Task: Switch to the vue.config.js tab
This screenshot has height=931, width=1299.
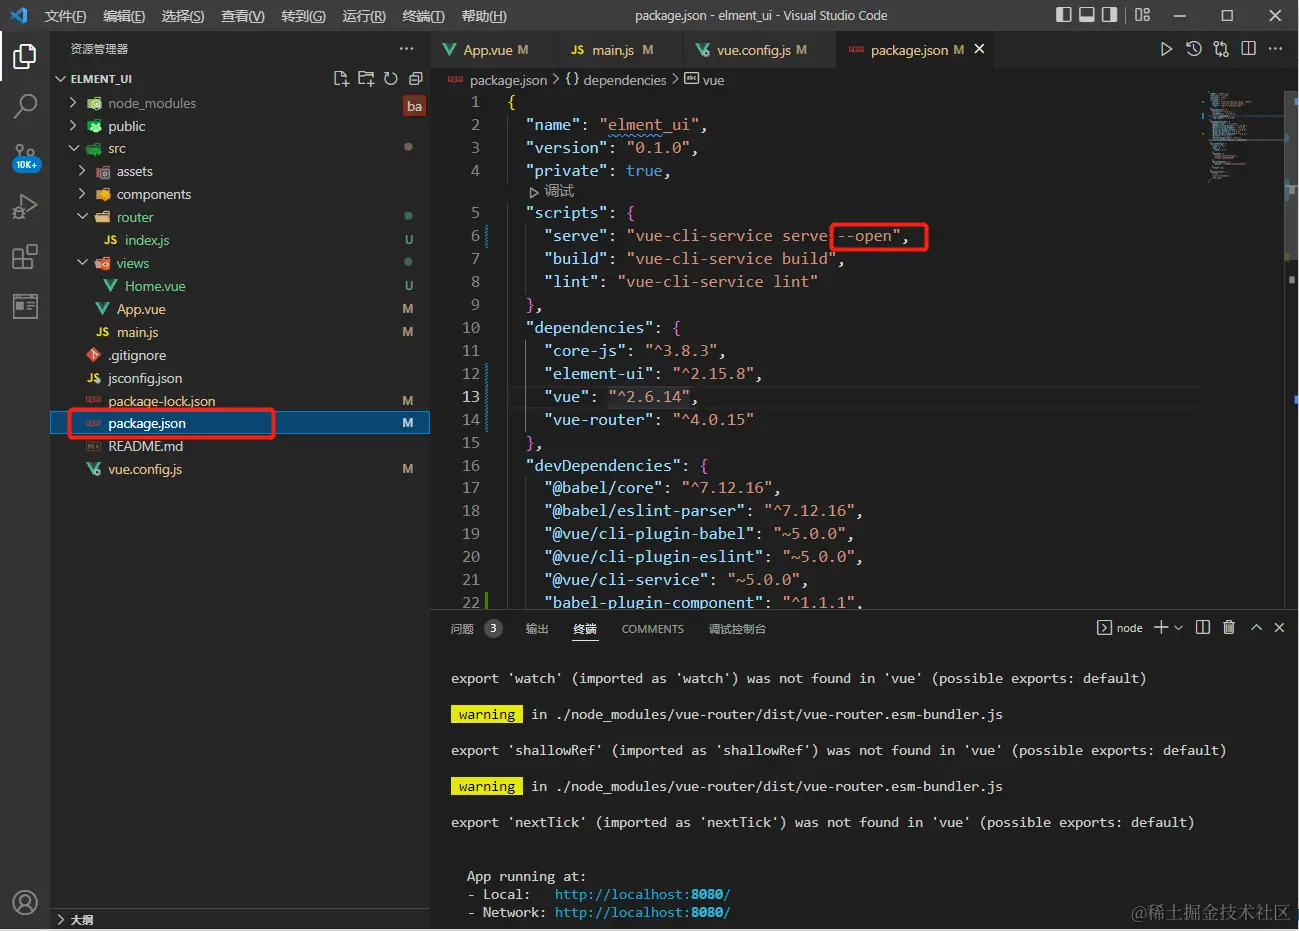Action: 753,50
